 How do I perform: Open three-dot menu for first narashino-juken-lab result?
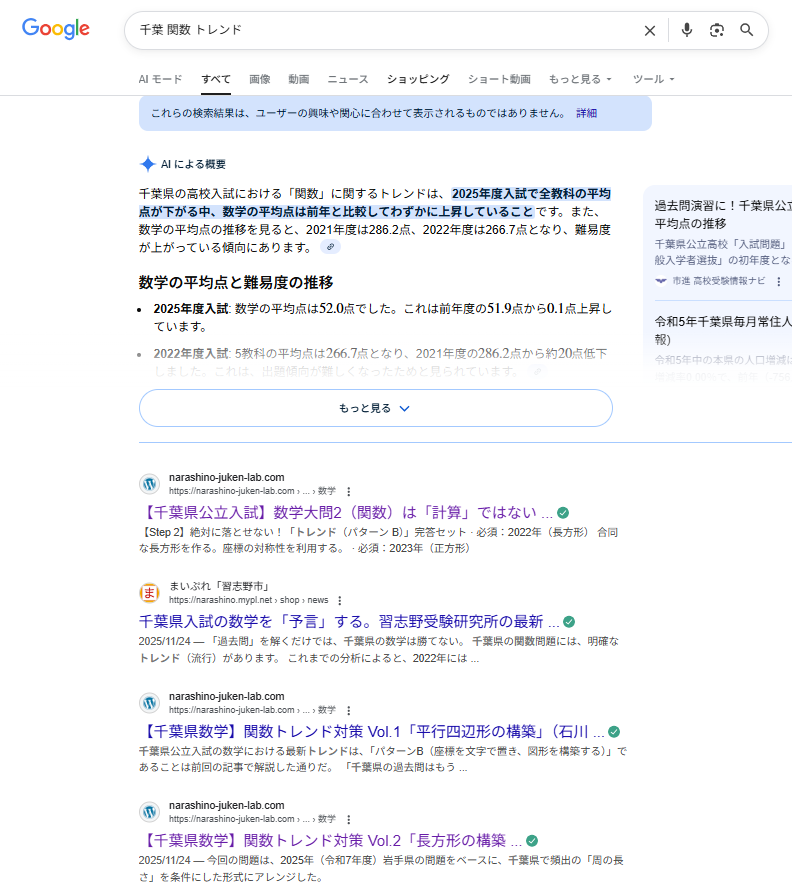349,492
